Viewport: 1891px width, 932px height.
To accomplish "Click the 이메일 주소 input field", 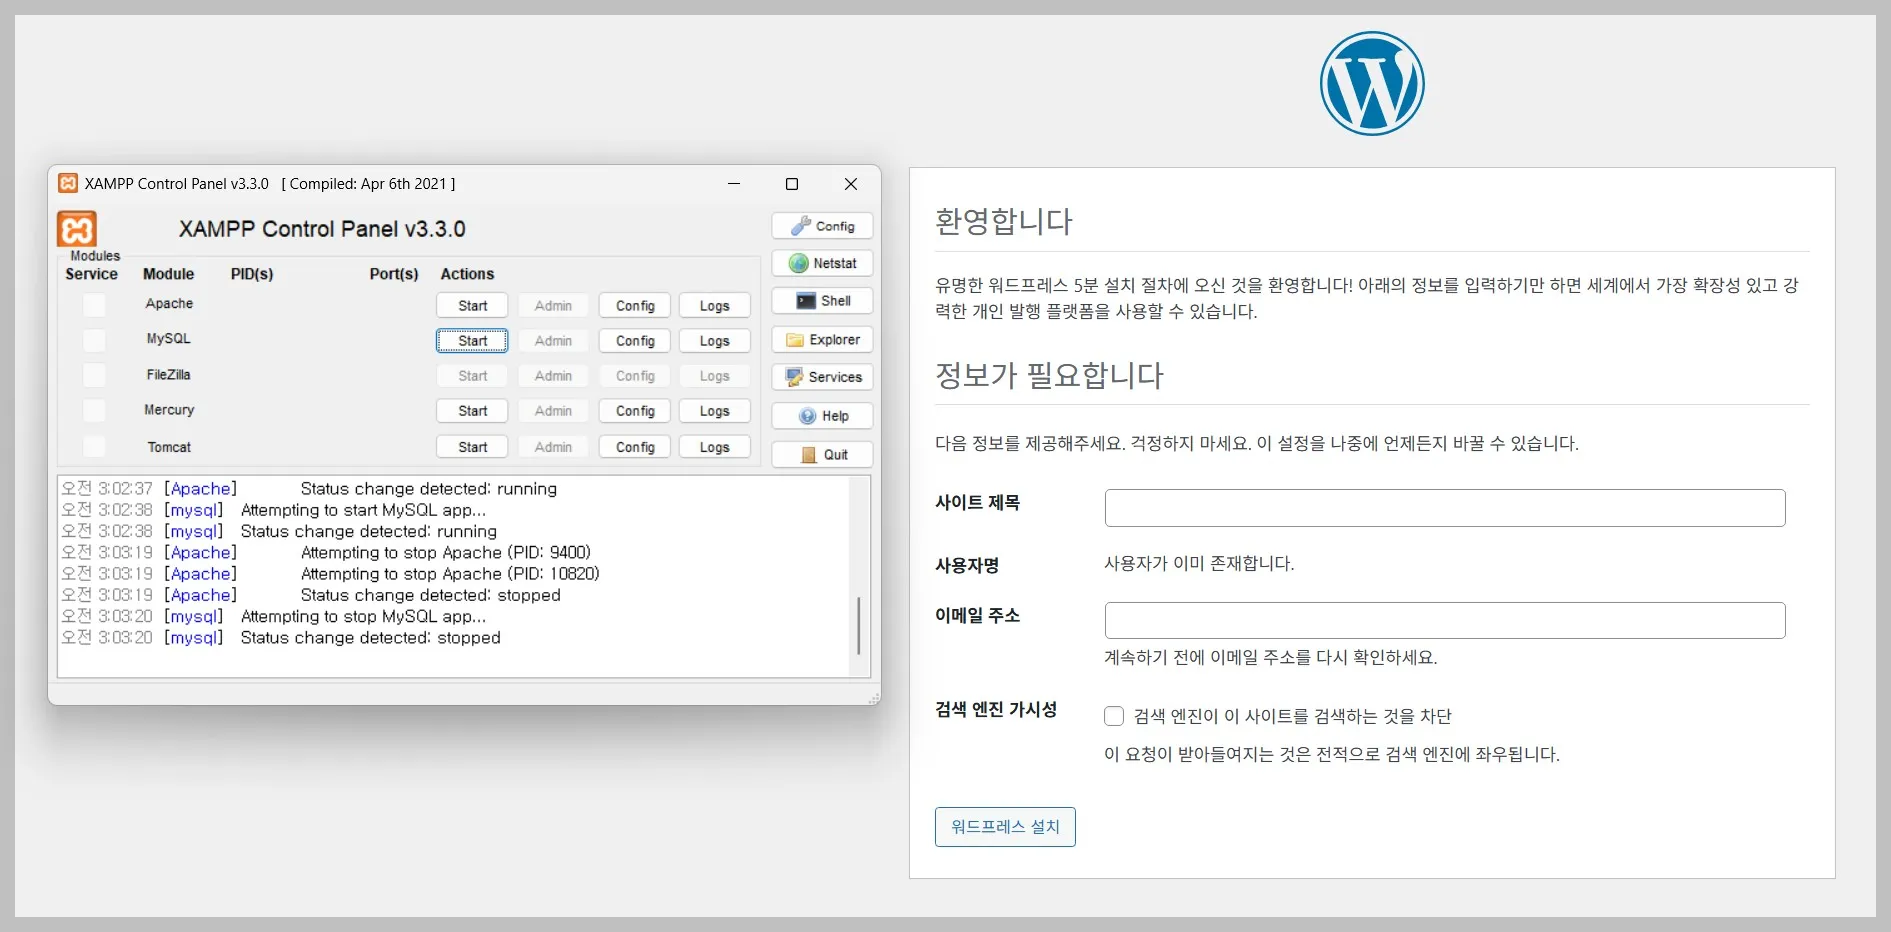I will click(1445, 620).
